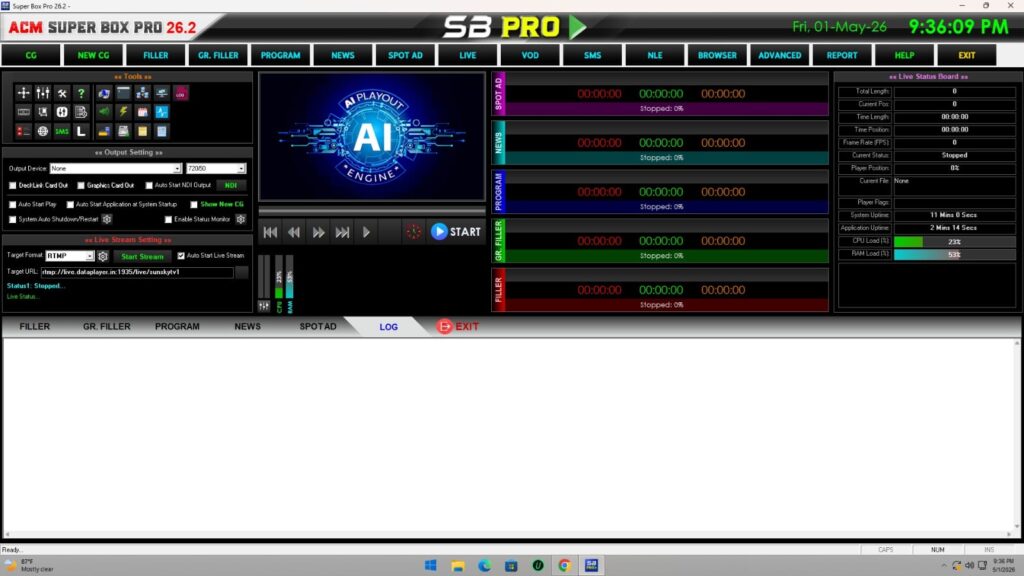
Task: Open the mixer sliders tool icon
Action: point(42,93)
